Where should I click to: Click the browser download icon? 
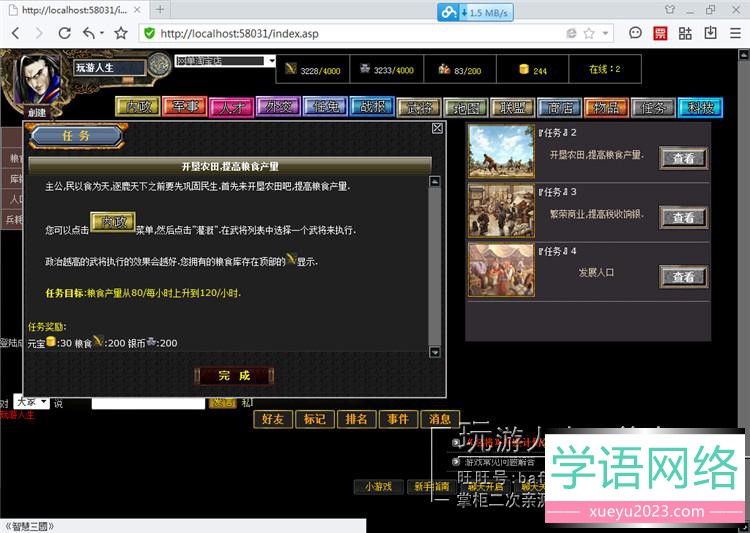tap(710, 33)
